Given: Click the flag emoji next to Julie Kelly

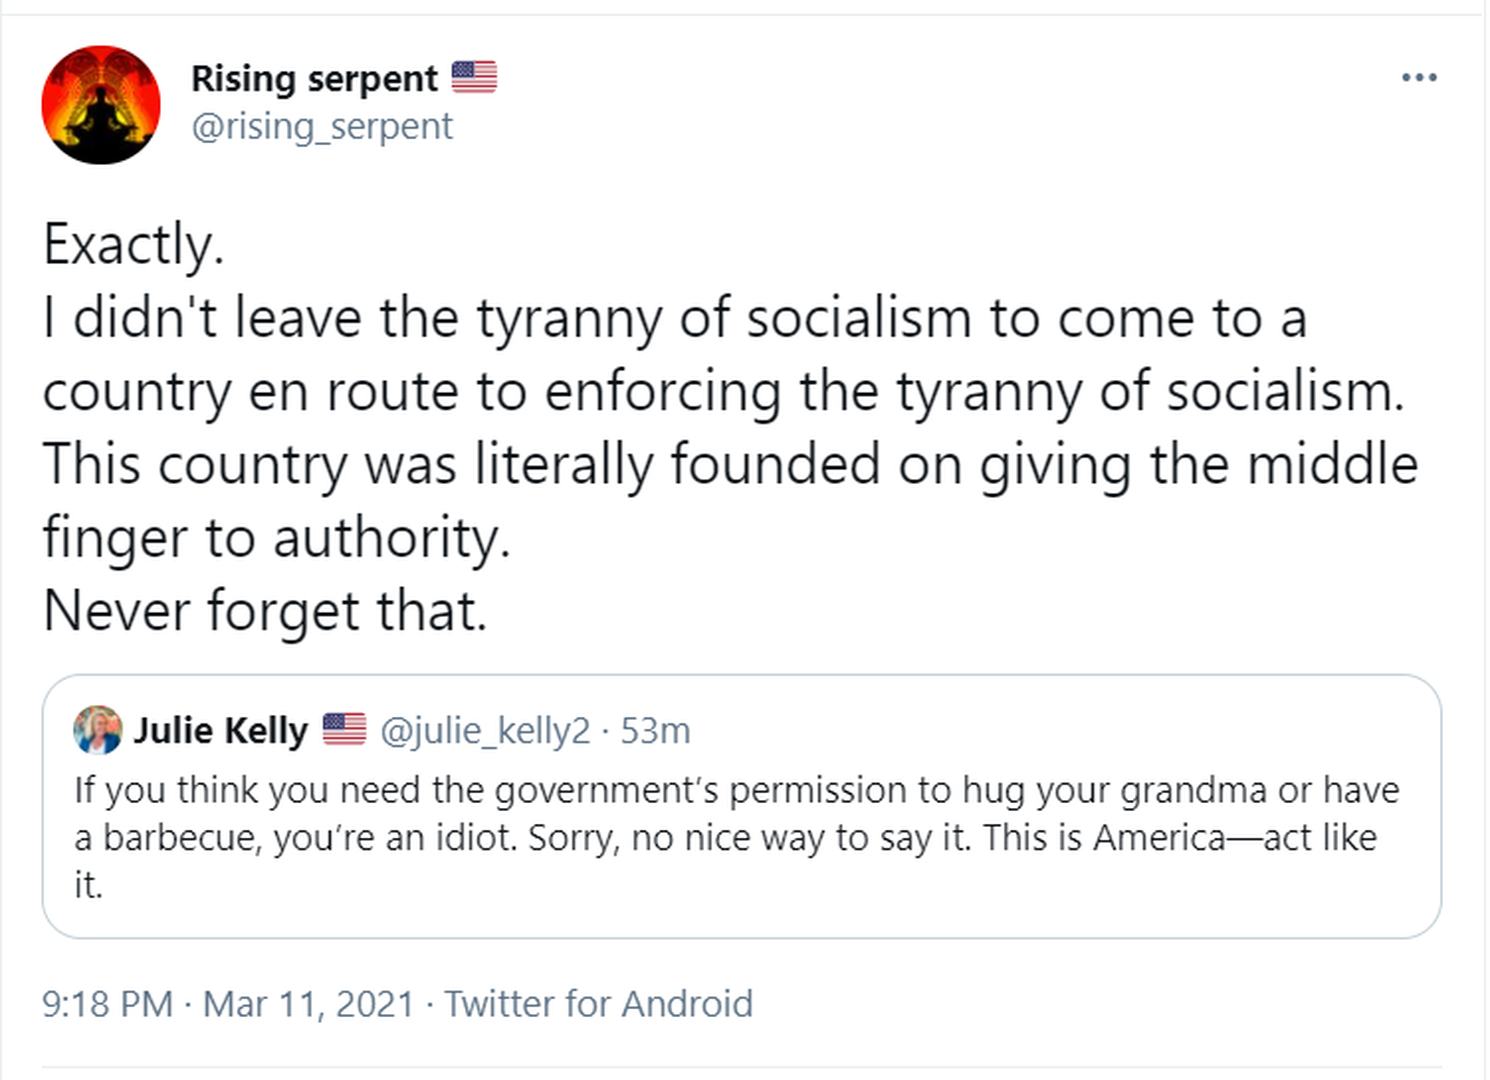Looking at the screenshot, I should (344, 729).
